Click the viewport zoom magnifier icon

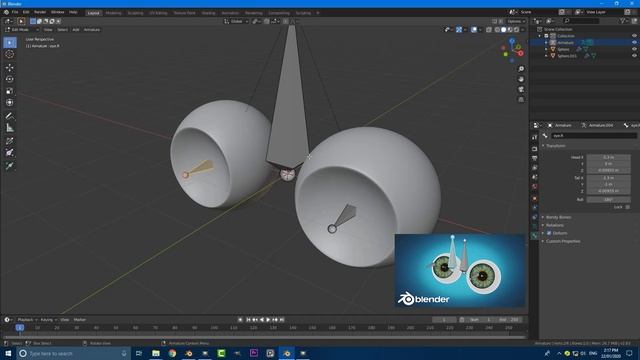click(521, 69)
